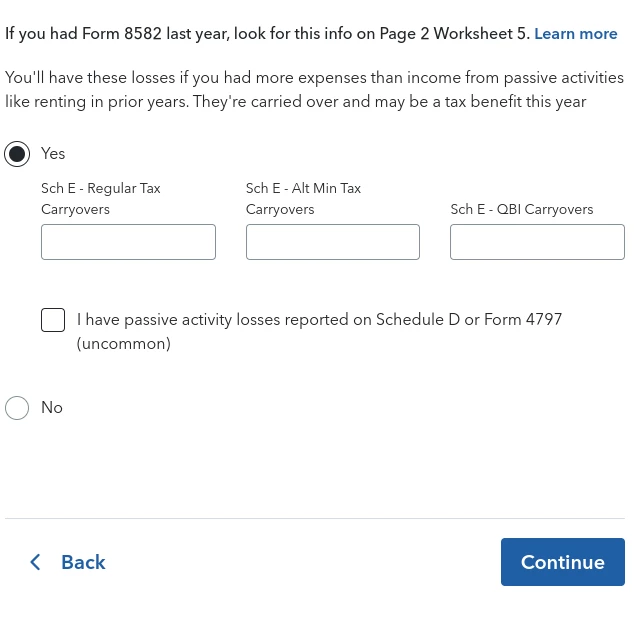Click the passive activities losses explanation paragraph

click(x=314, y=89)
